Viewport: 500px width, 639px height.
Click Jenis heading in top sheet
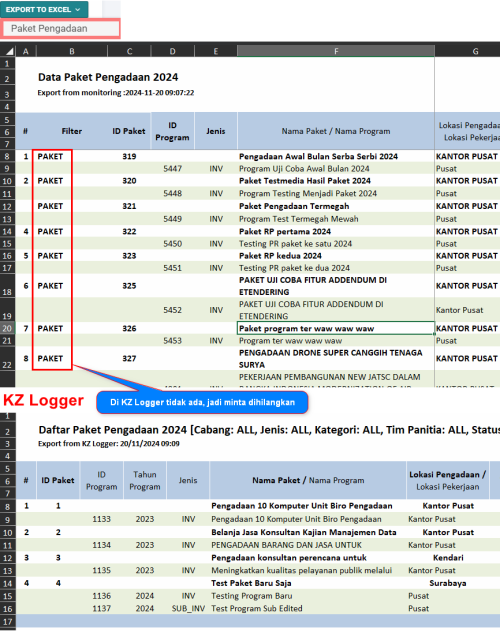click(216, 131)
